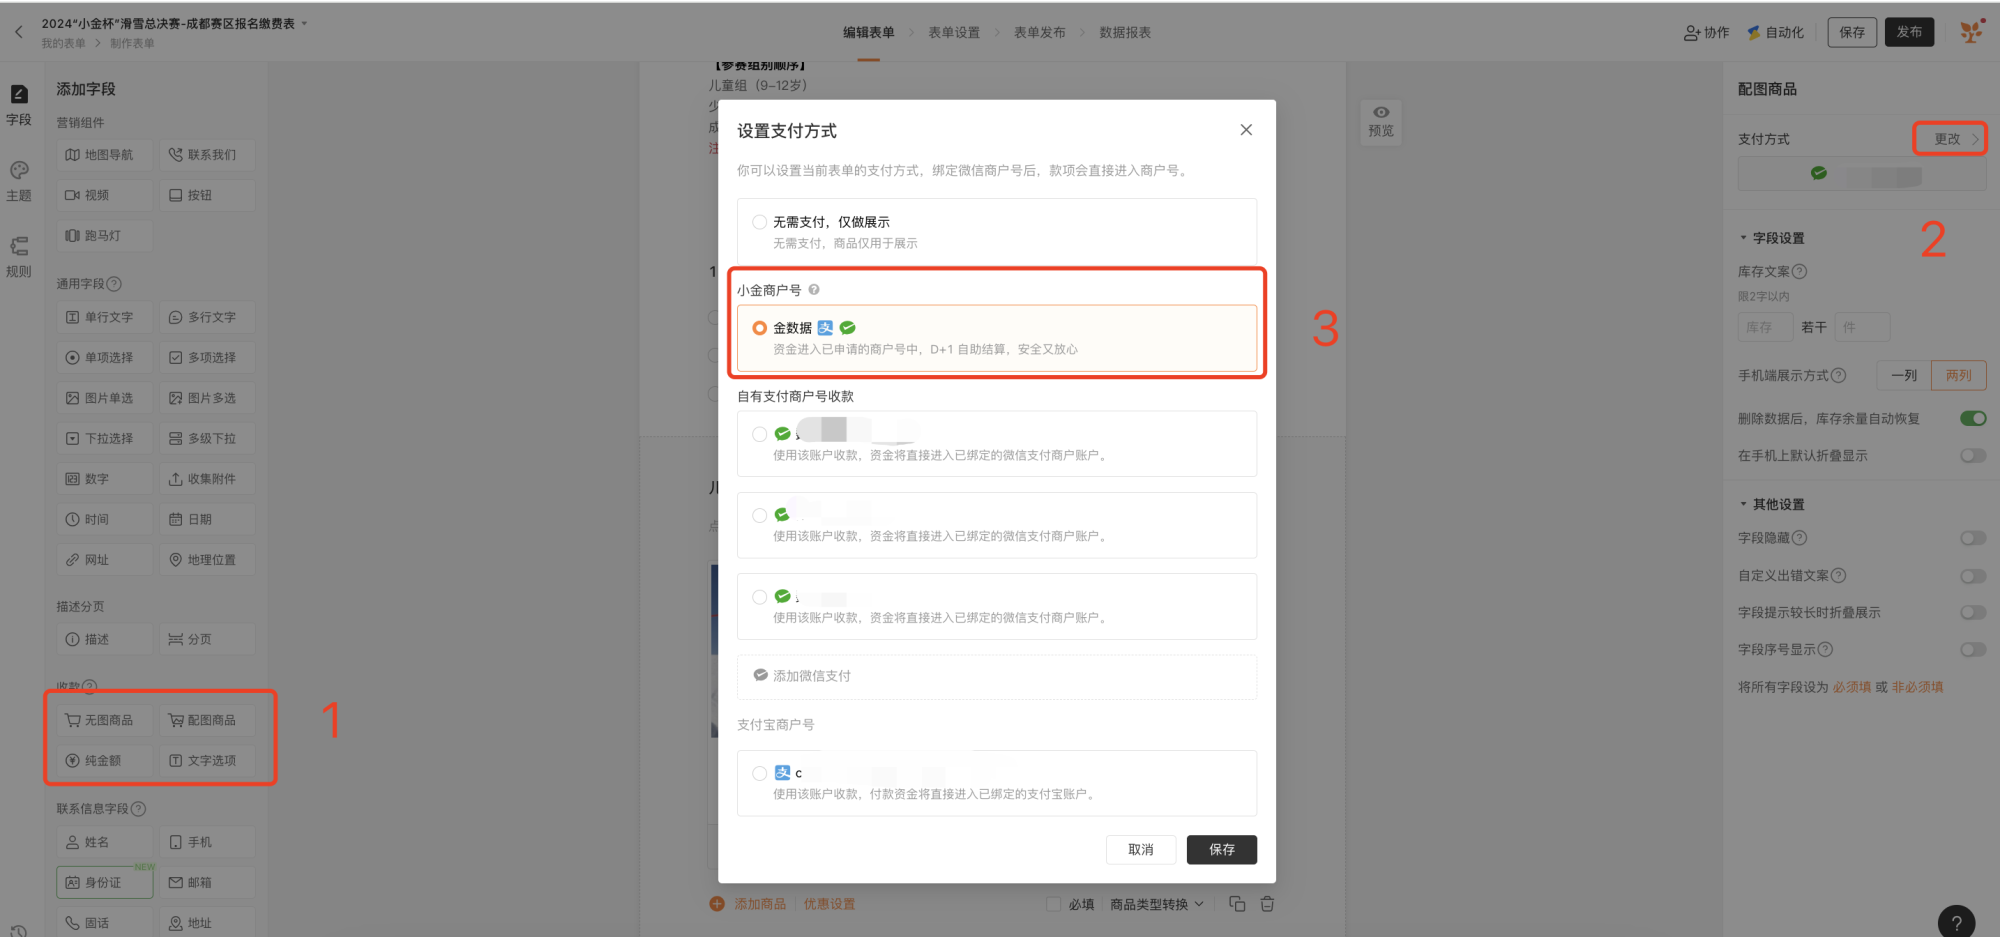Select 一列 mobile display layout

click(1904, 375)
